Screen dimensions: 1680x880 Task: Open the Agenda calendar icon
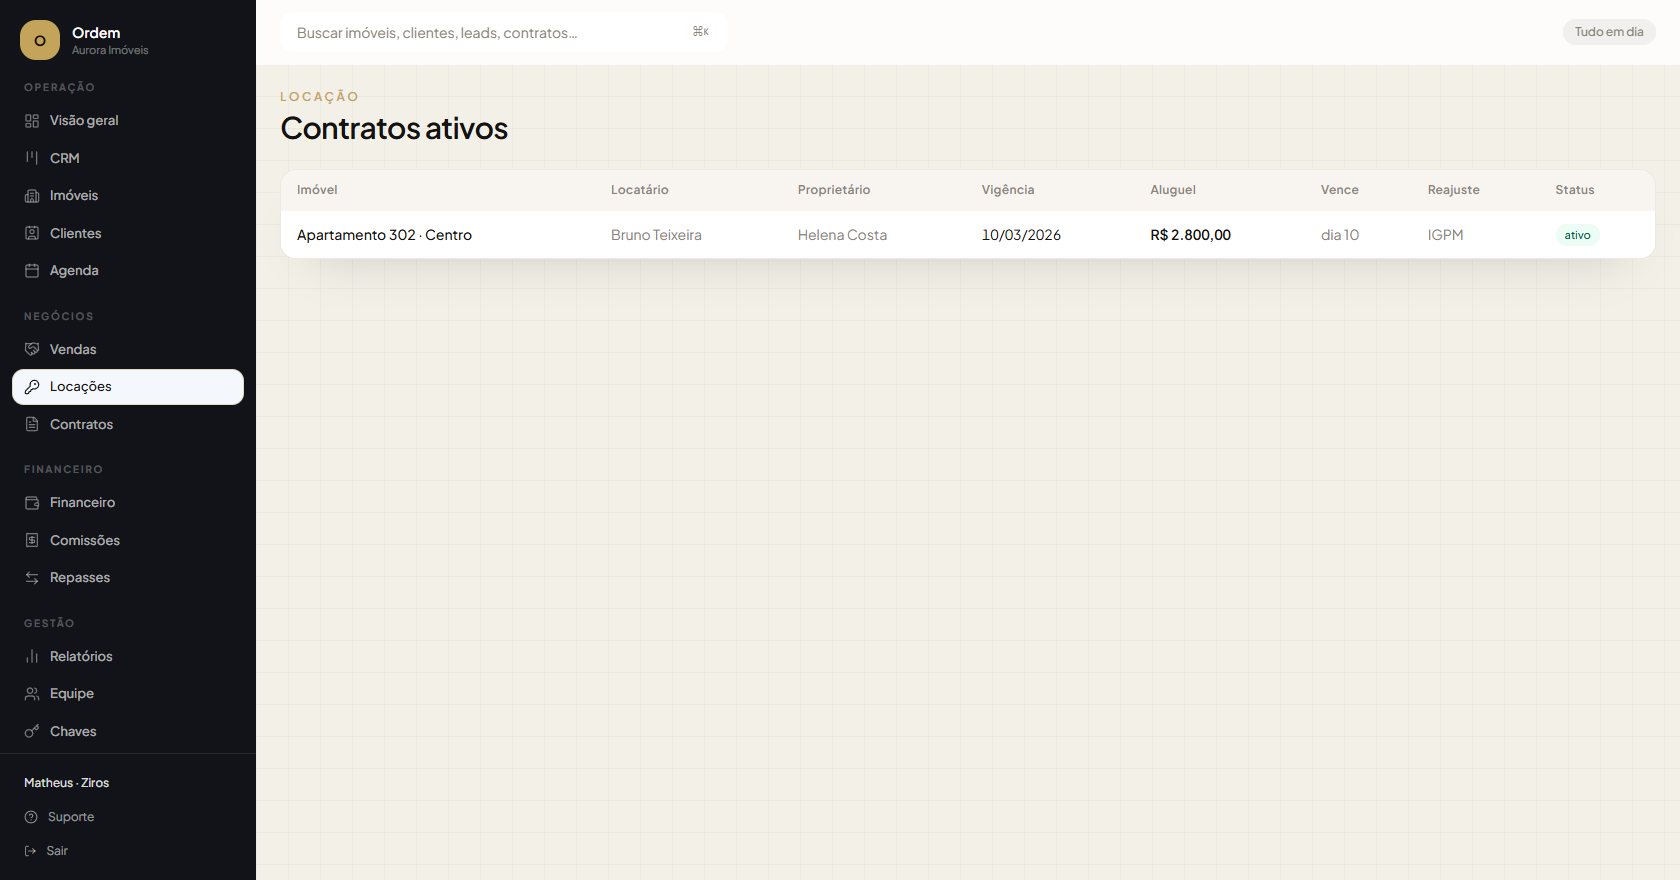32,271
